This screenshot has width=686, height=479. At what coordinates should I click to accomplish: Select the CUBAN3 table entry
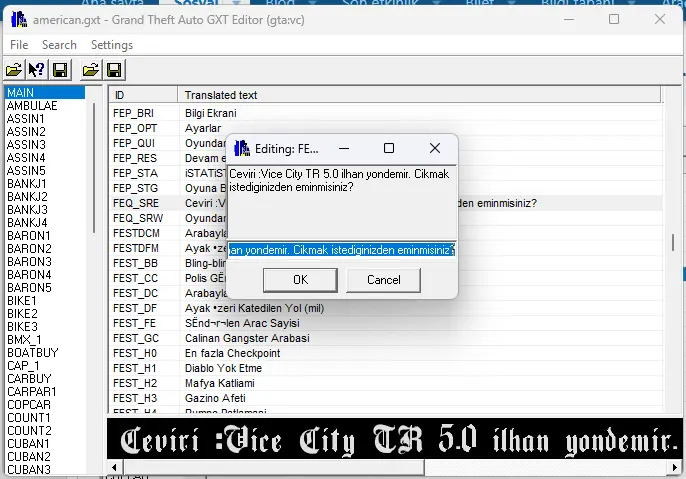point(28,469)
